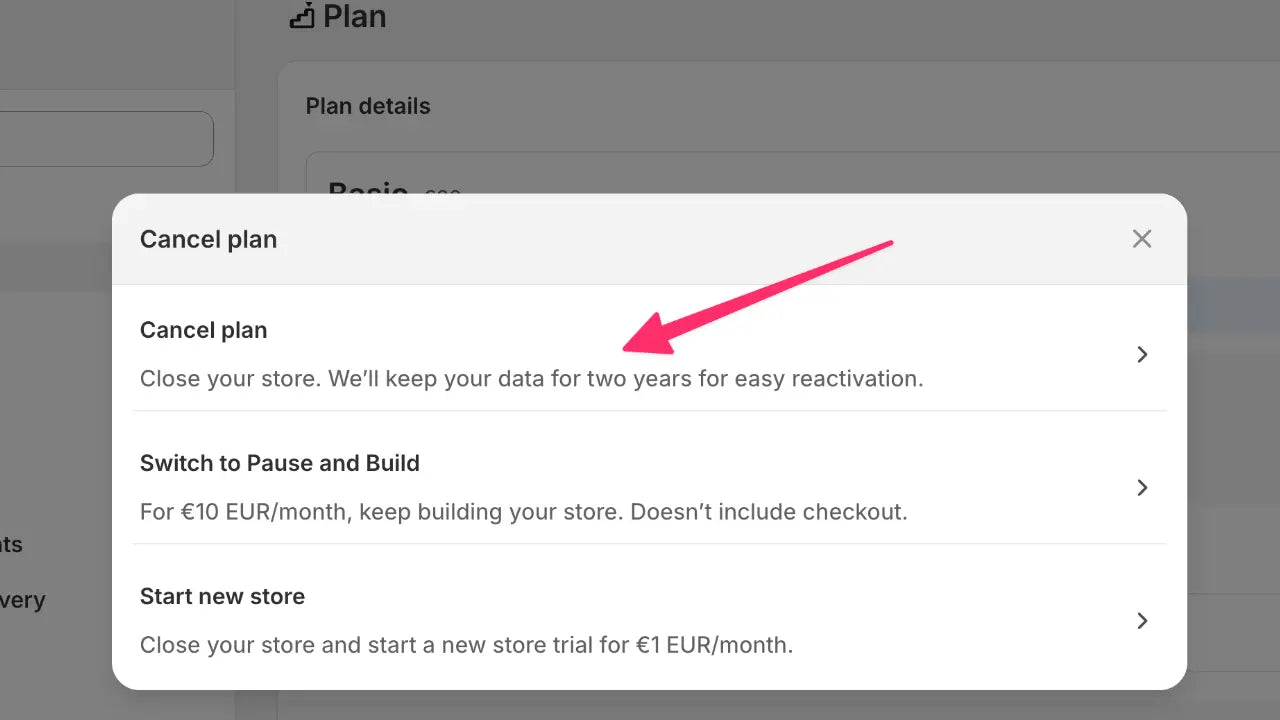
Task: Choose Switch to Pause and Build option
Action: click(280, 463)
